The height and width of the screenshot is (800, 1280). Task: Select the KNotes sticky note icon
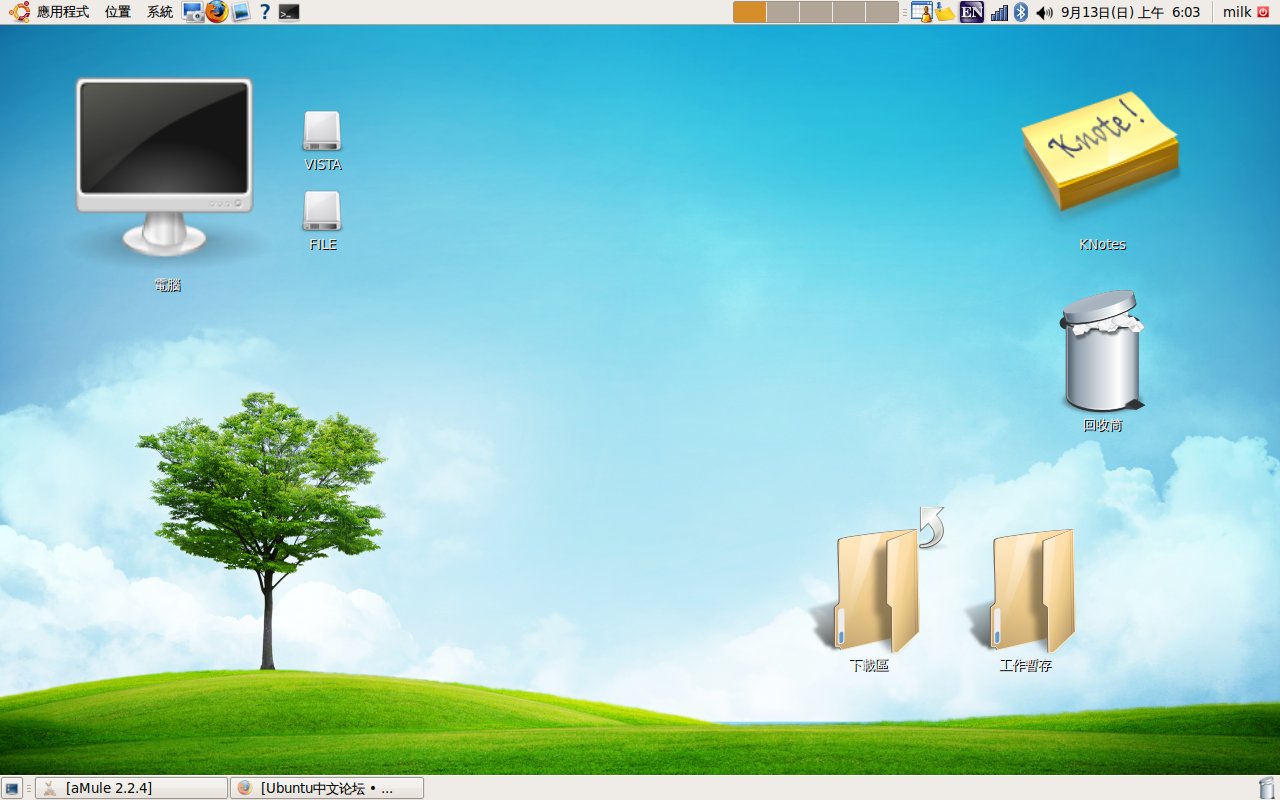[x=1101, y=170]
